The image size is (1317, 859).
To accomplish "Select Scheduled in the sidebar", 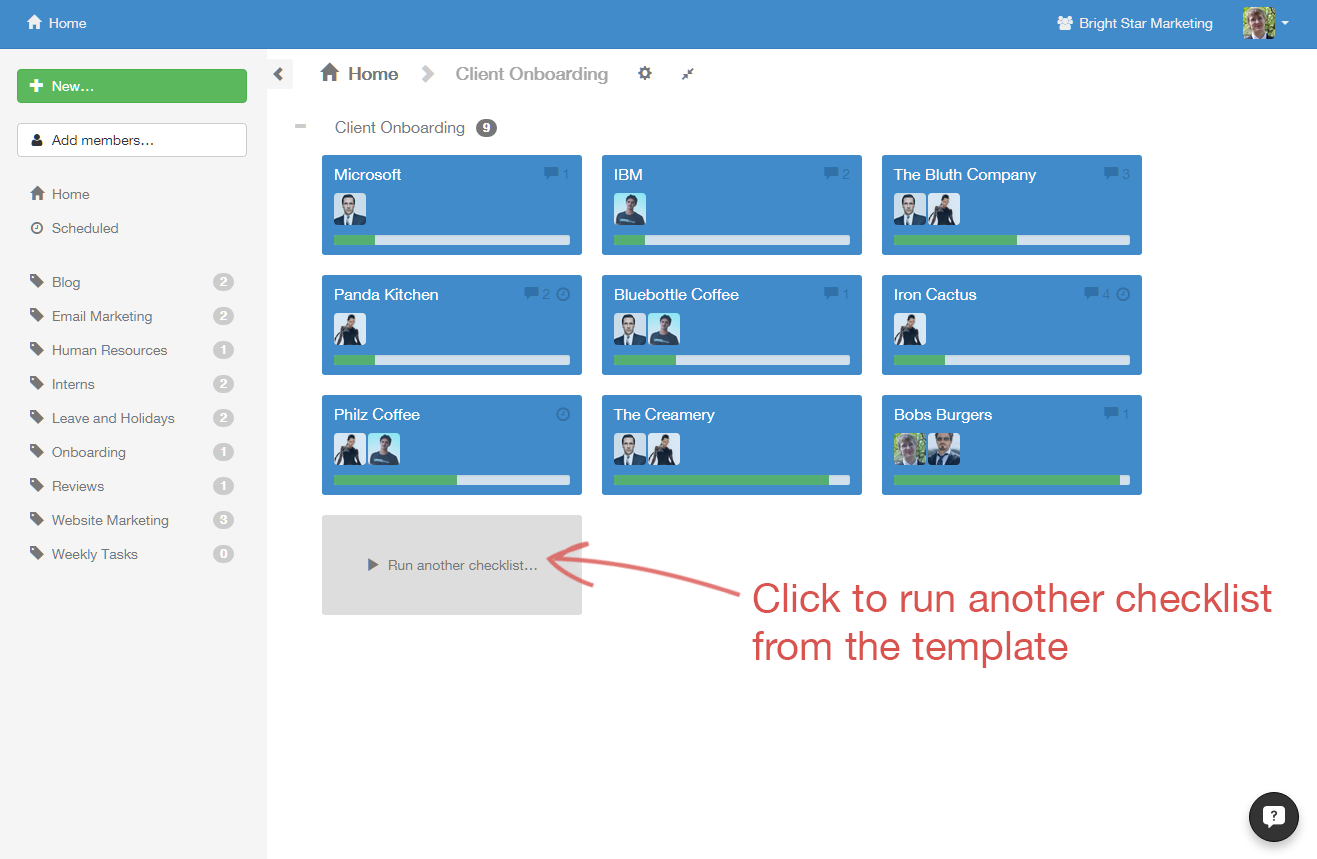I will (85, 228).
